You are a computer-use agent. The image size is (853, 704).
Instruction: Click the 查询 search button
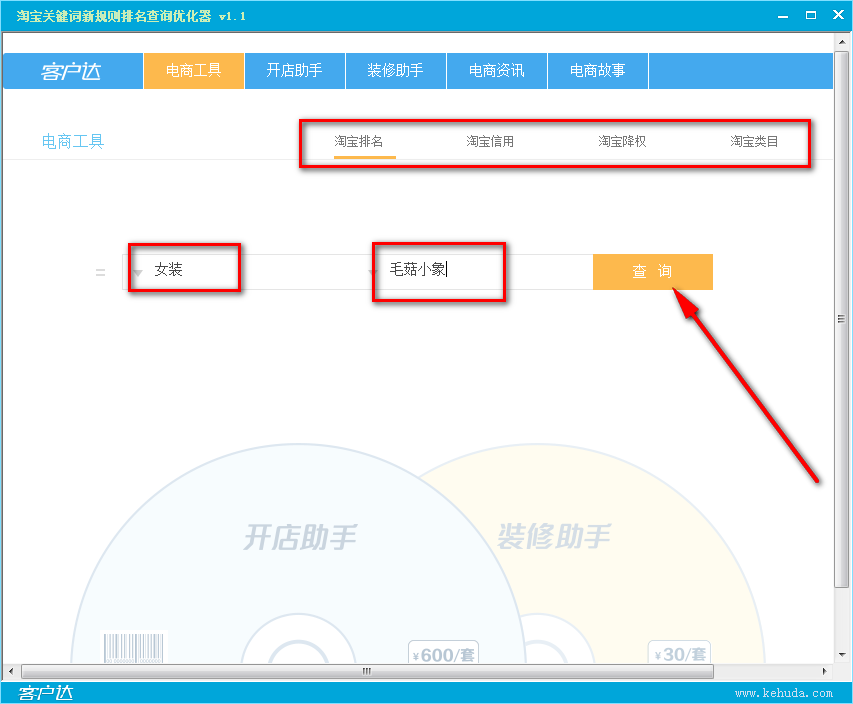[x=653, y=271]
